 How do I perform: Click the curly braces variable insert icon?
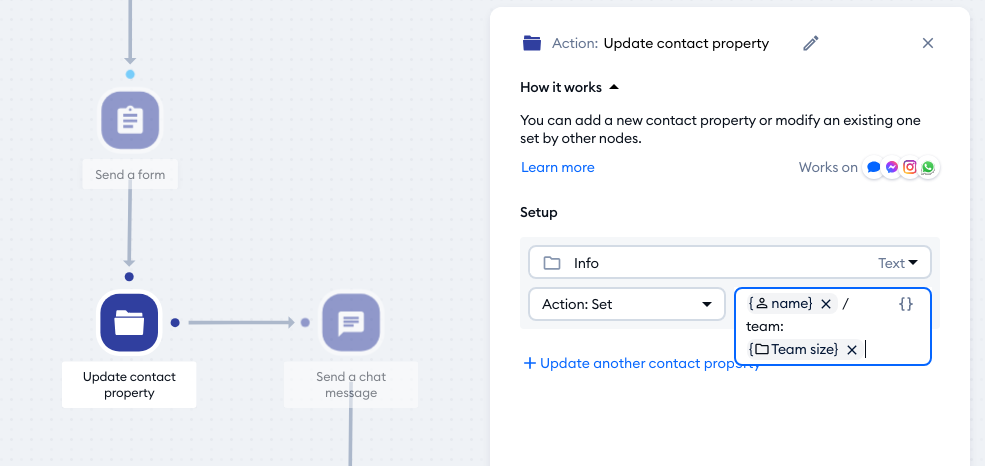pos(906,304)
